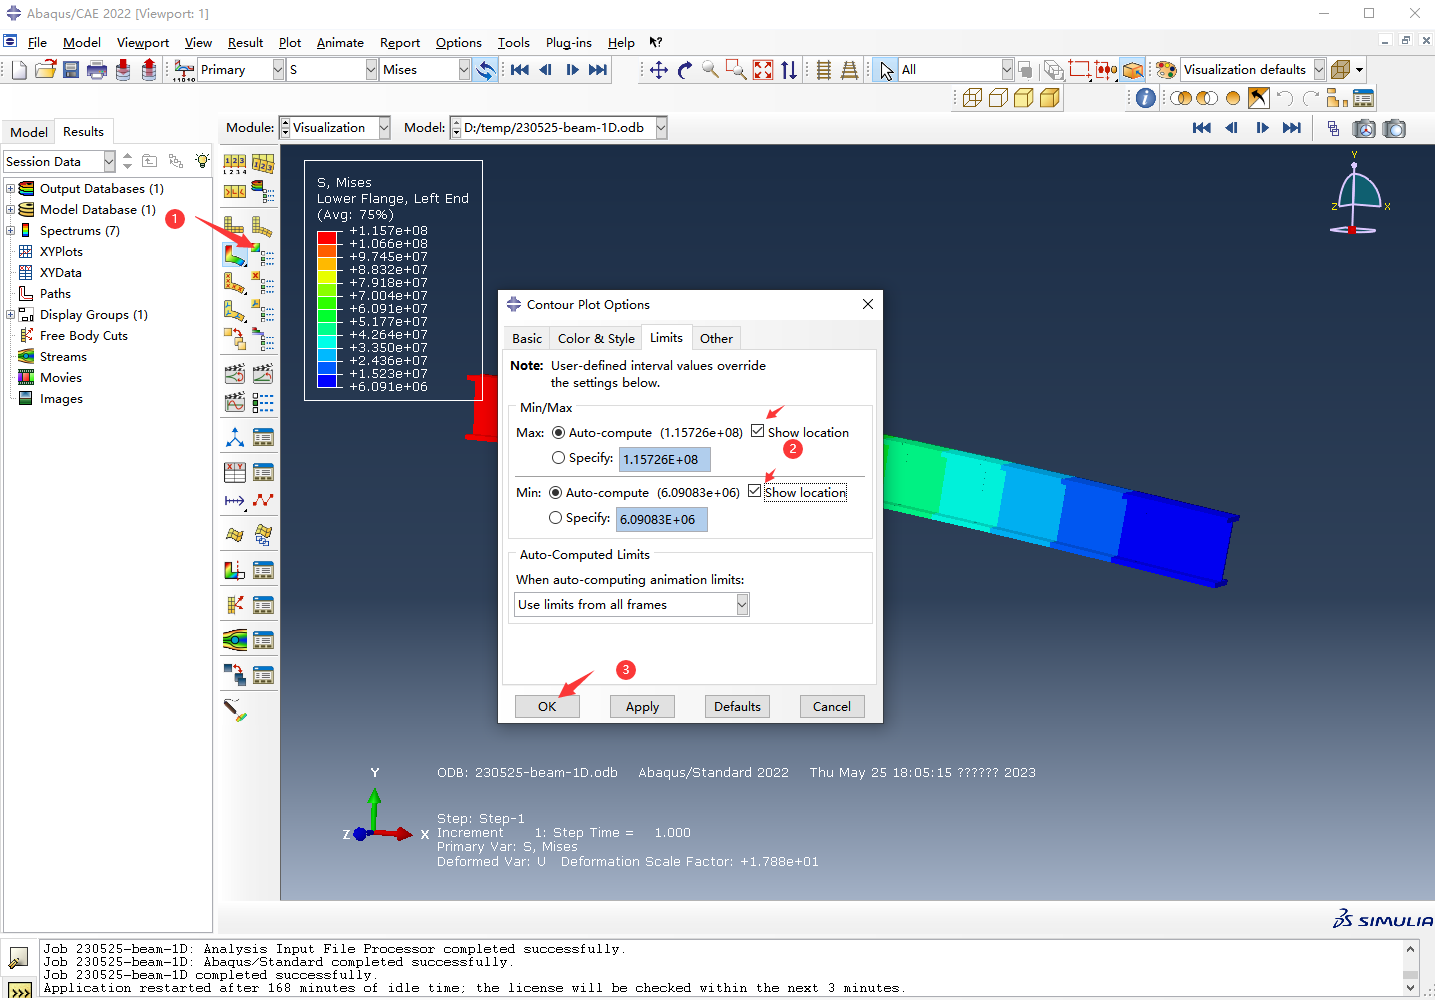This screenshot has width=1435, height=1000.
Task: Open Use limits from all frames dropdown
Action: 742,604
